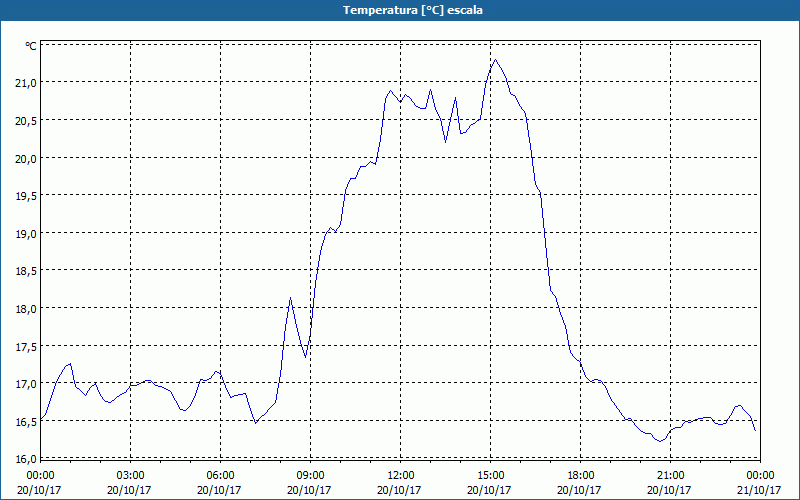
Task: Click the 15:00 time axis label
Action: [491, 476]
